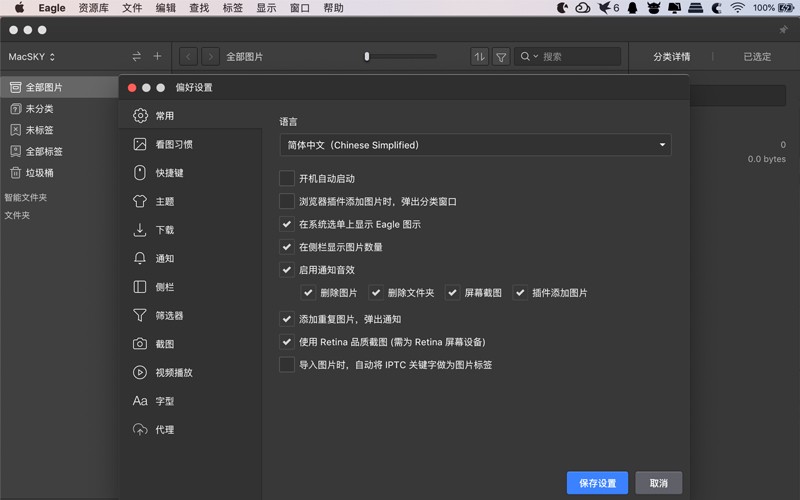Enable 开机自动启动 checkbox
The width and height of the screenshot is (800, 500).
[287, 179]
